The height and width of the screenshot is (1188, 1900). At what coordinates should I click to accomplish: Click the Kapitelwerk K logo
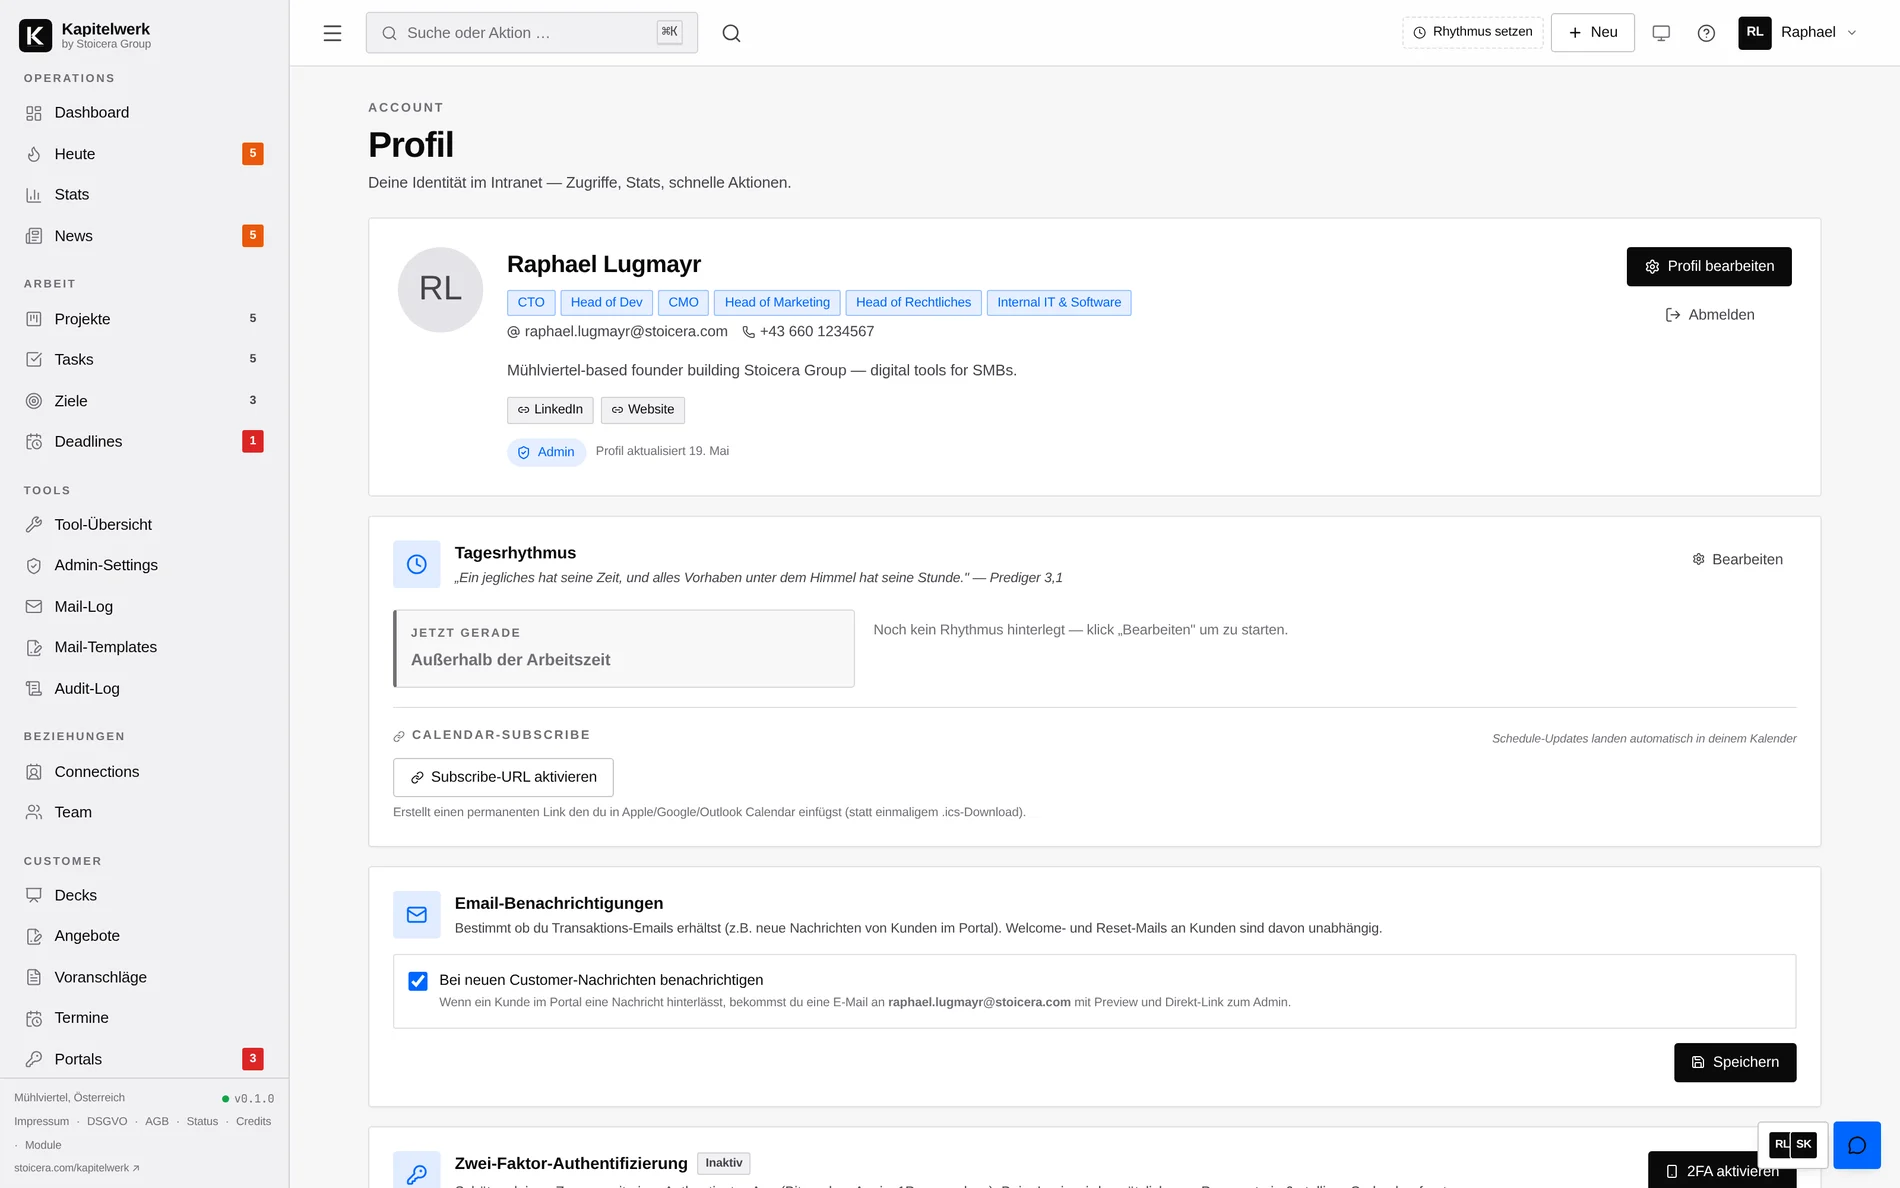point(35,35)
